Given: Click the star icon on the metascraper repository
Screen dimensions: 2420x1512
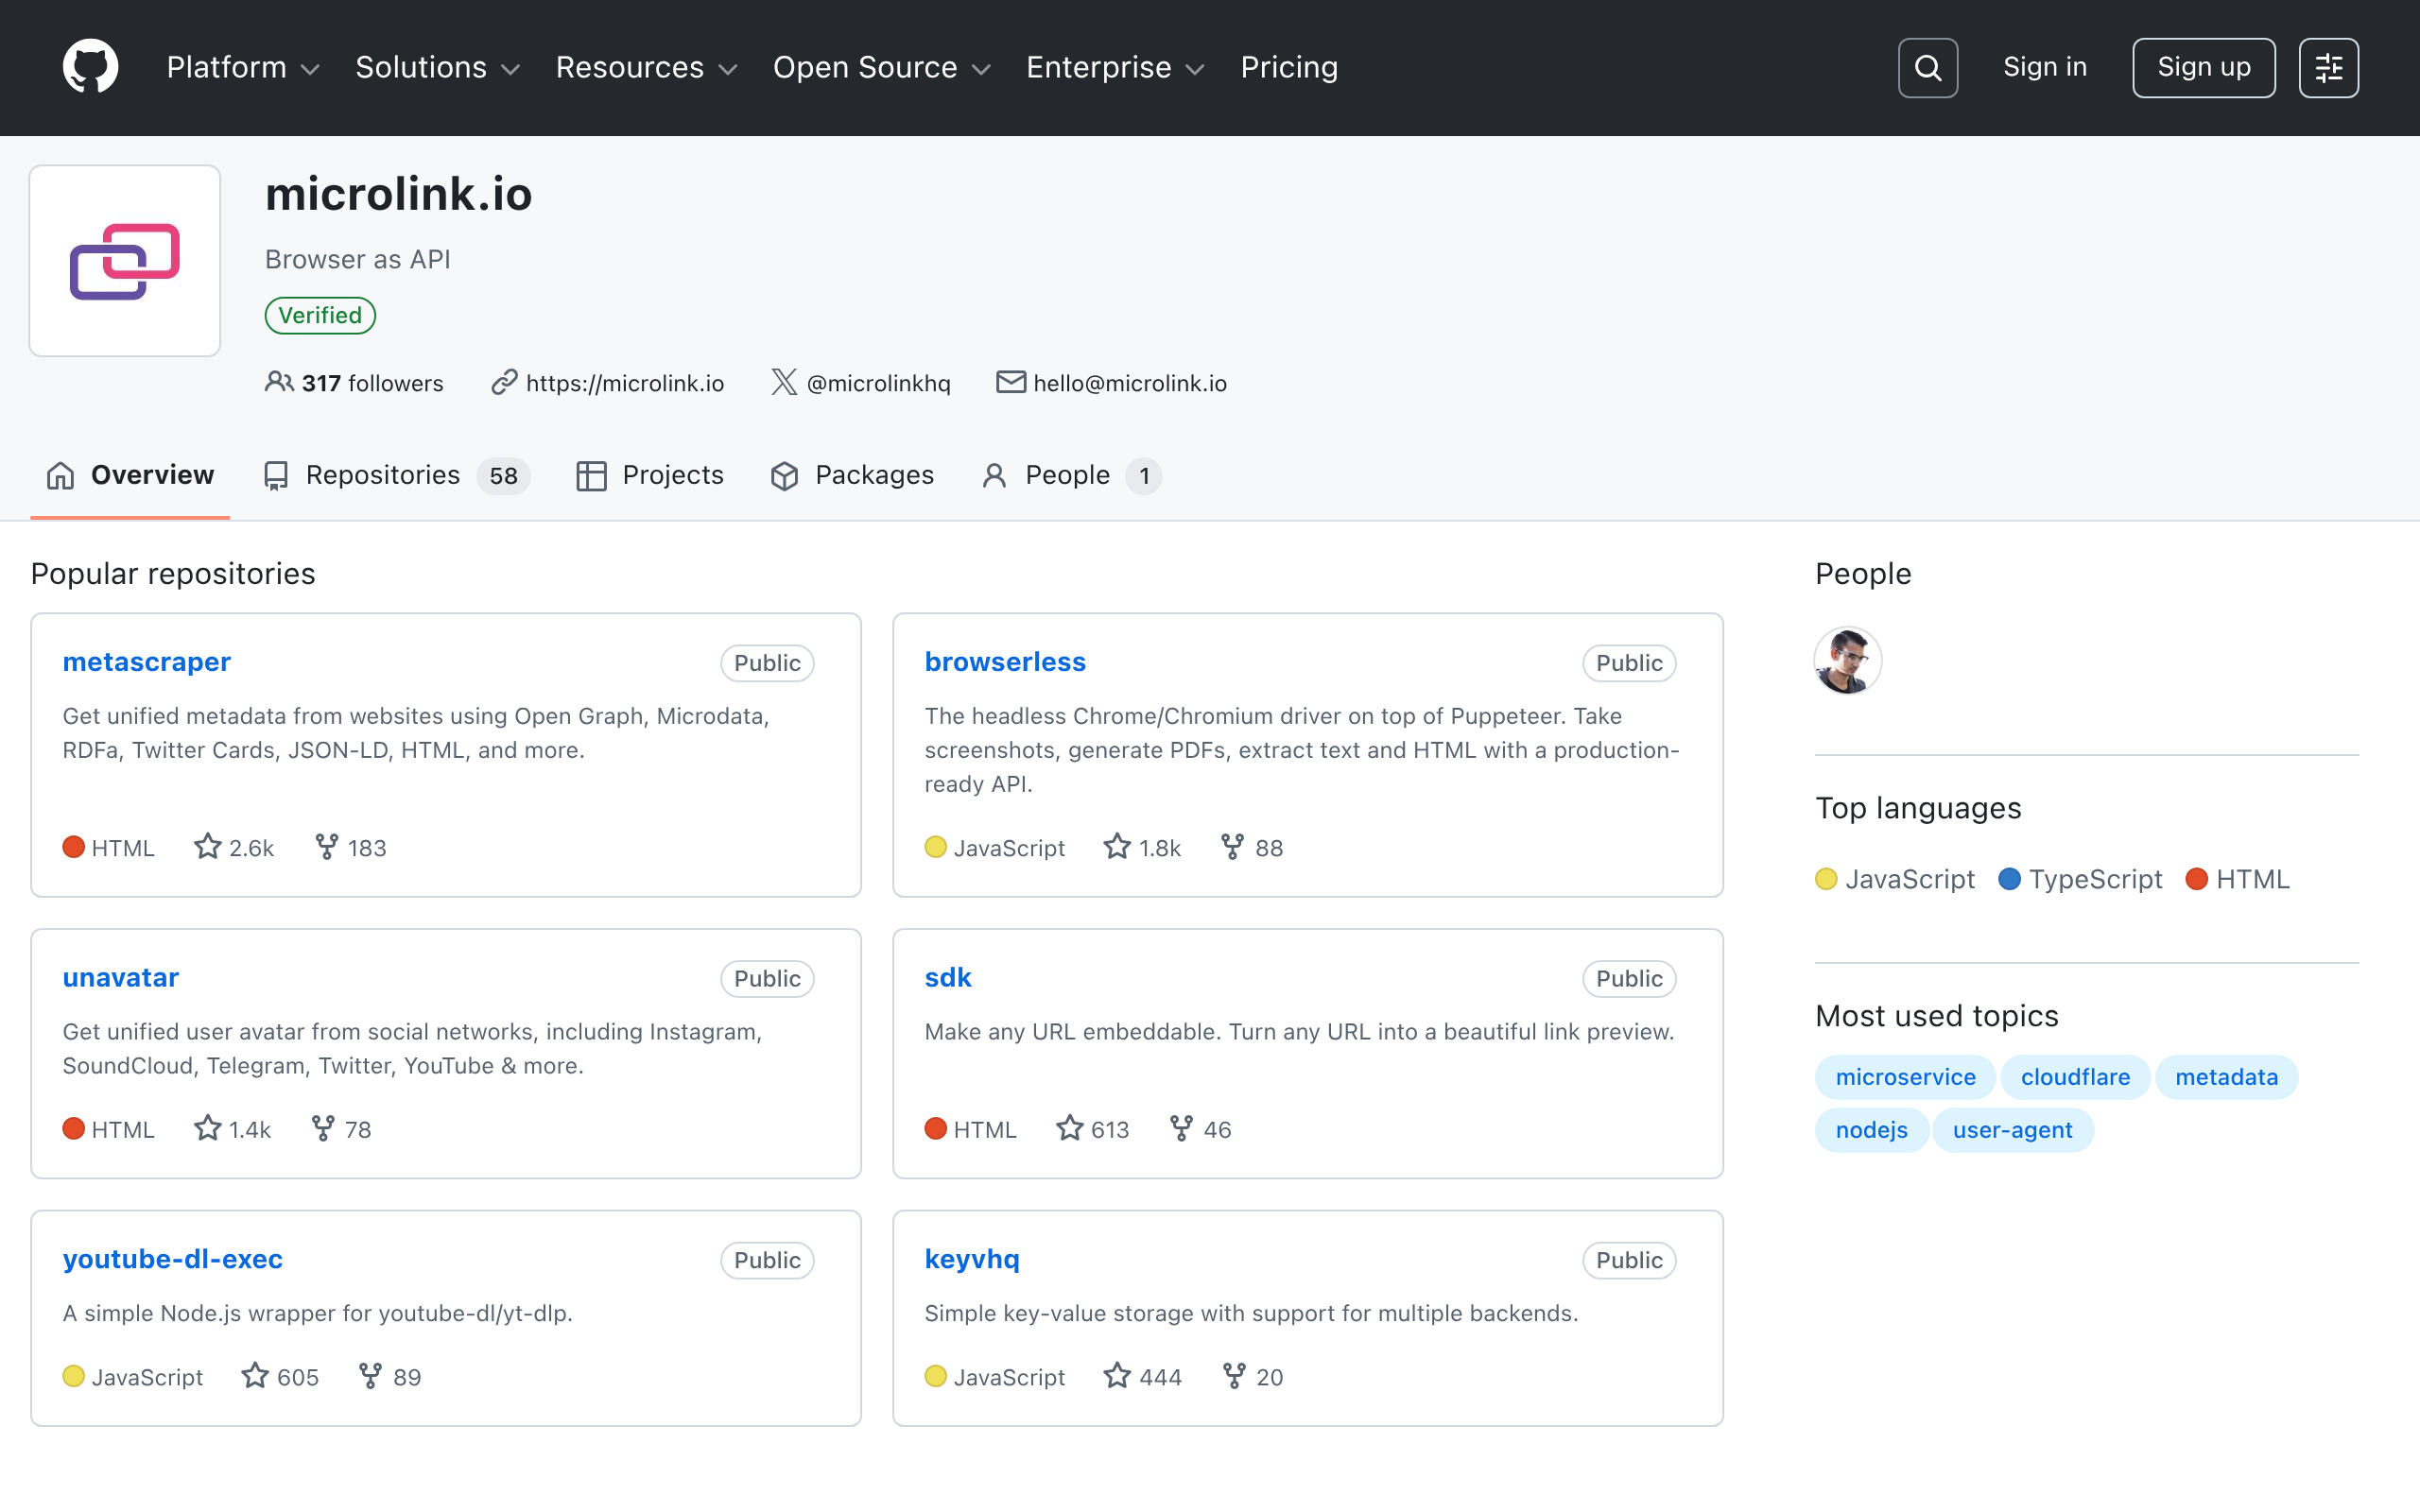Looking at the screenshot, I should click(x=206, y=846).
